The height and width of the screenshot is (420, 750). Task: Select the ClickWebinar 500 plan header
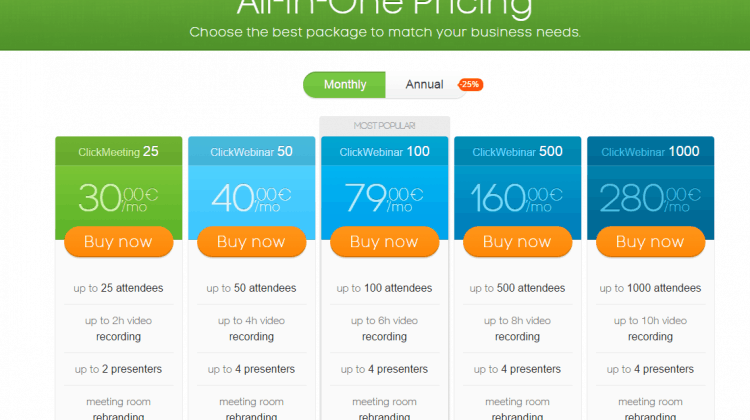(x=518, y=152)
